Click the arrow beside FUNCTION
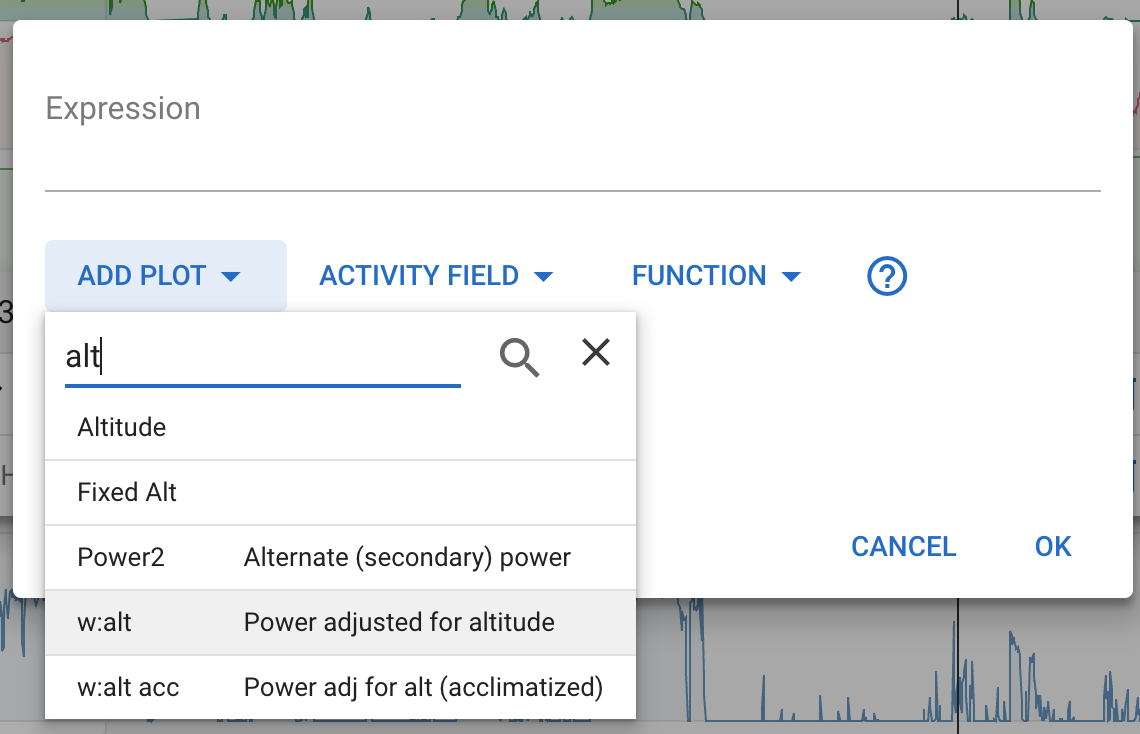1140x734 pixels. tap(791, 277)
